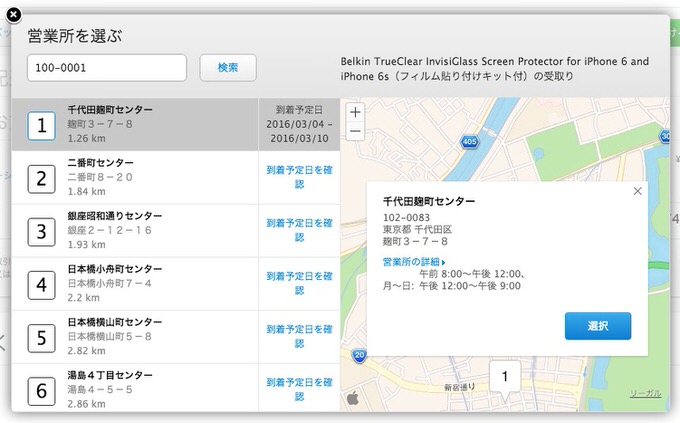Click the 2.86 km distance text
Image resolution: width=680 pixels, height=423 pixels.
pos(86,403)
